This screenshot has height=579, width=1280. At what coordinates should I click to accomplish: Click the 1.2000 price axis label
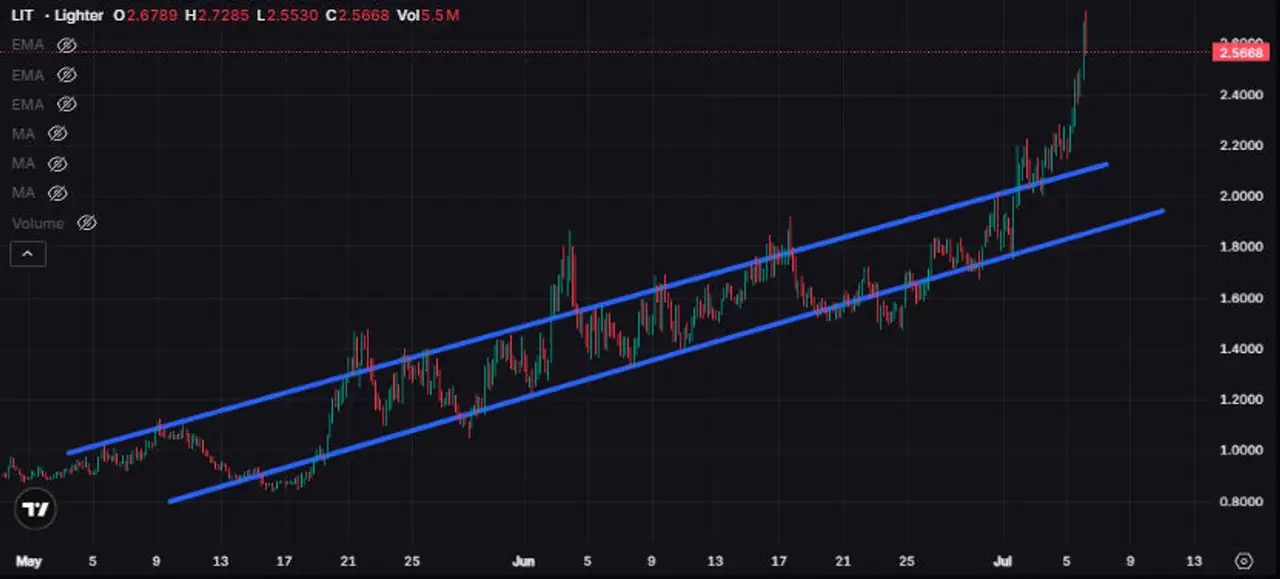1239,400
